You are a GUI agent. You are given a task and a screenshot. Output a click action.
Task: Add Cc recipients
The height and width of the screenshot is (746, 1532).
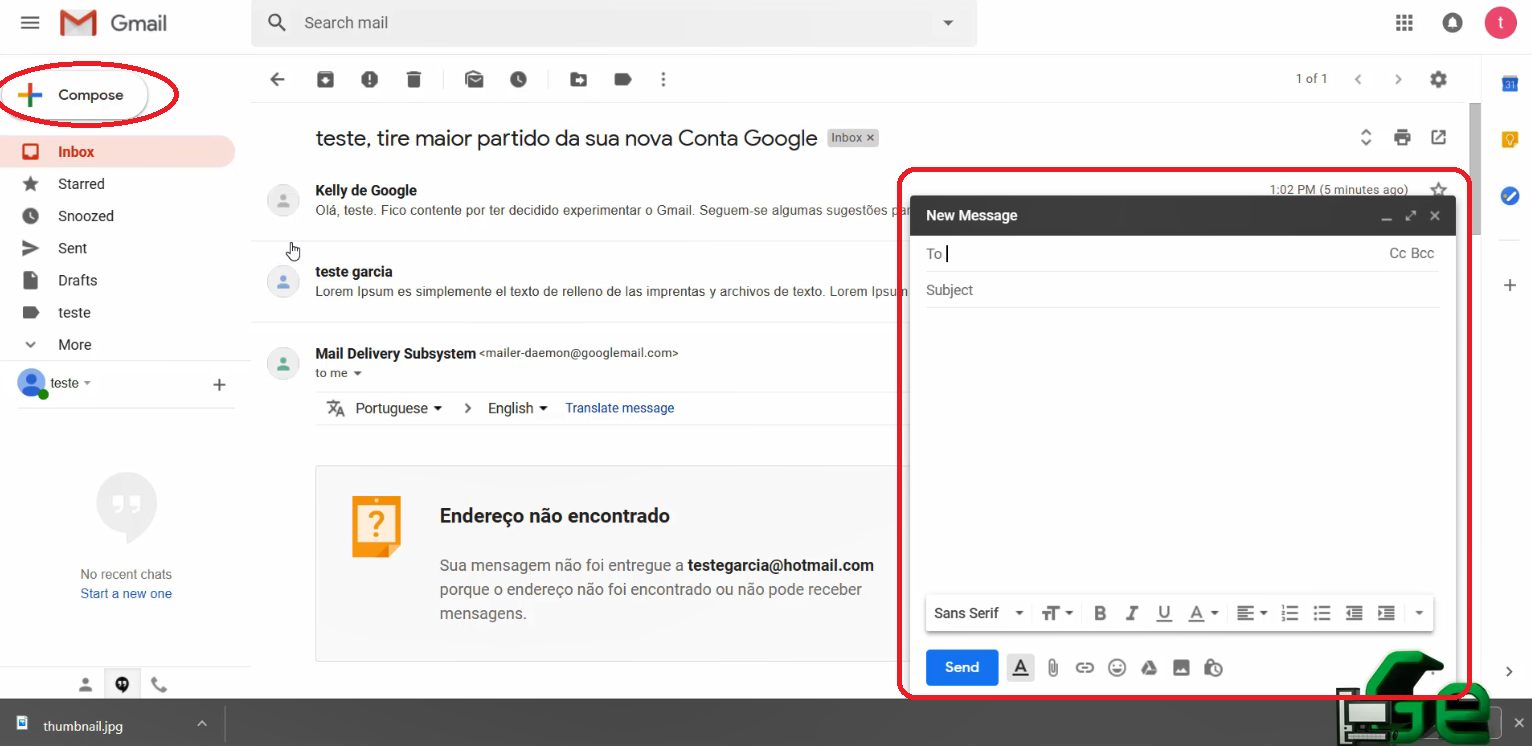click(x=1398, y=253)
